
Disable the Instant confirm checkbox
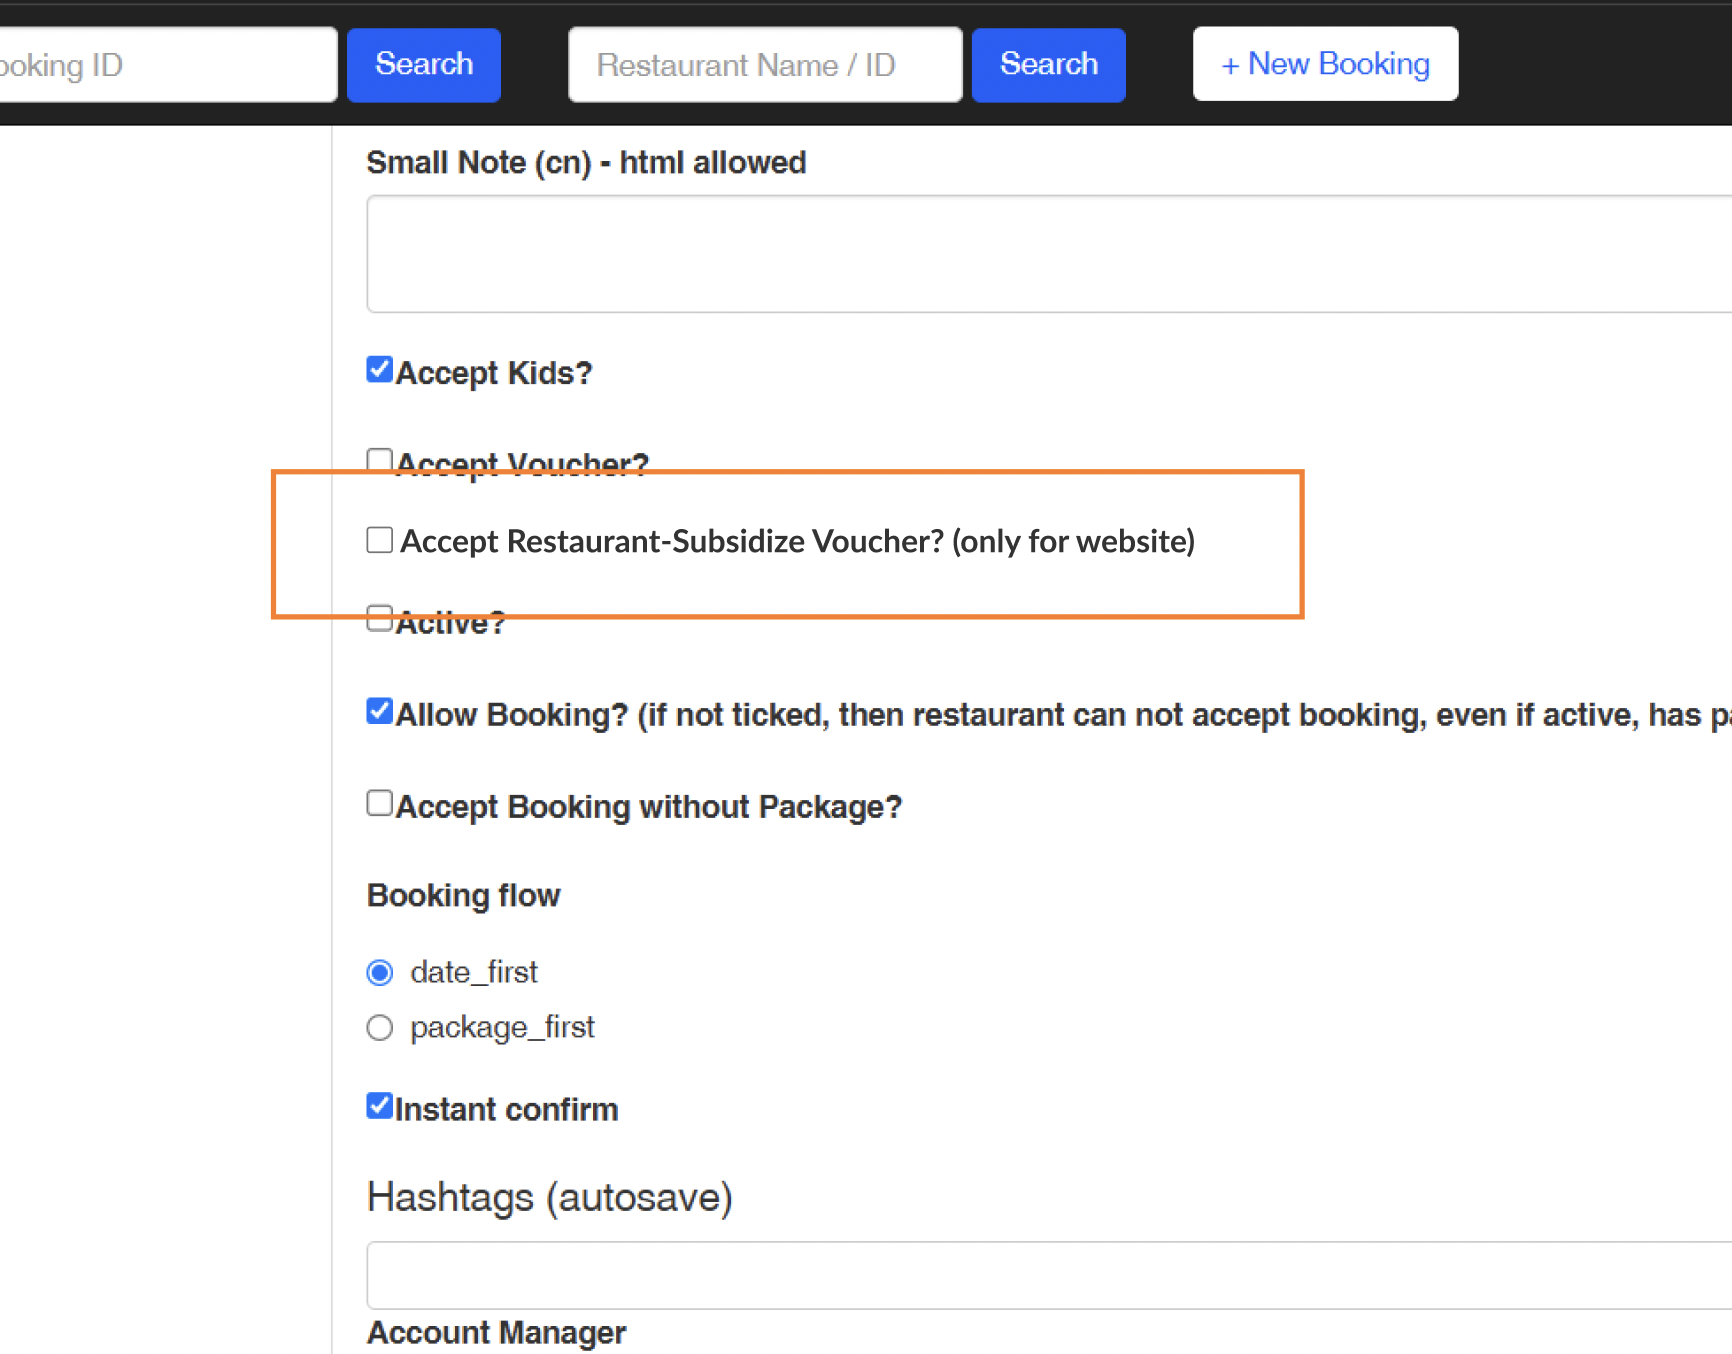pyautogui.click(x=379, y=1106)
